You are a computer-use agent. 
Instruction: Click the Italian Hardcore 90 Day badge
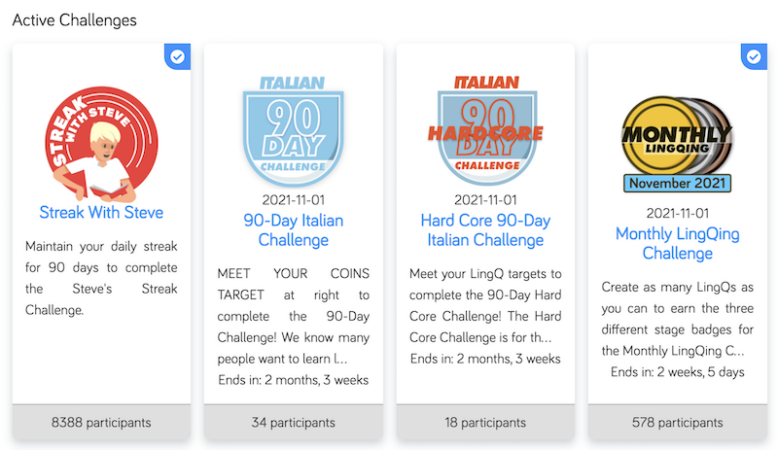click(485, 130)
